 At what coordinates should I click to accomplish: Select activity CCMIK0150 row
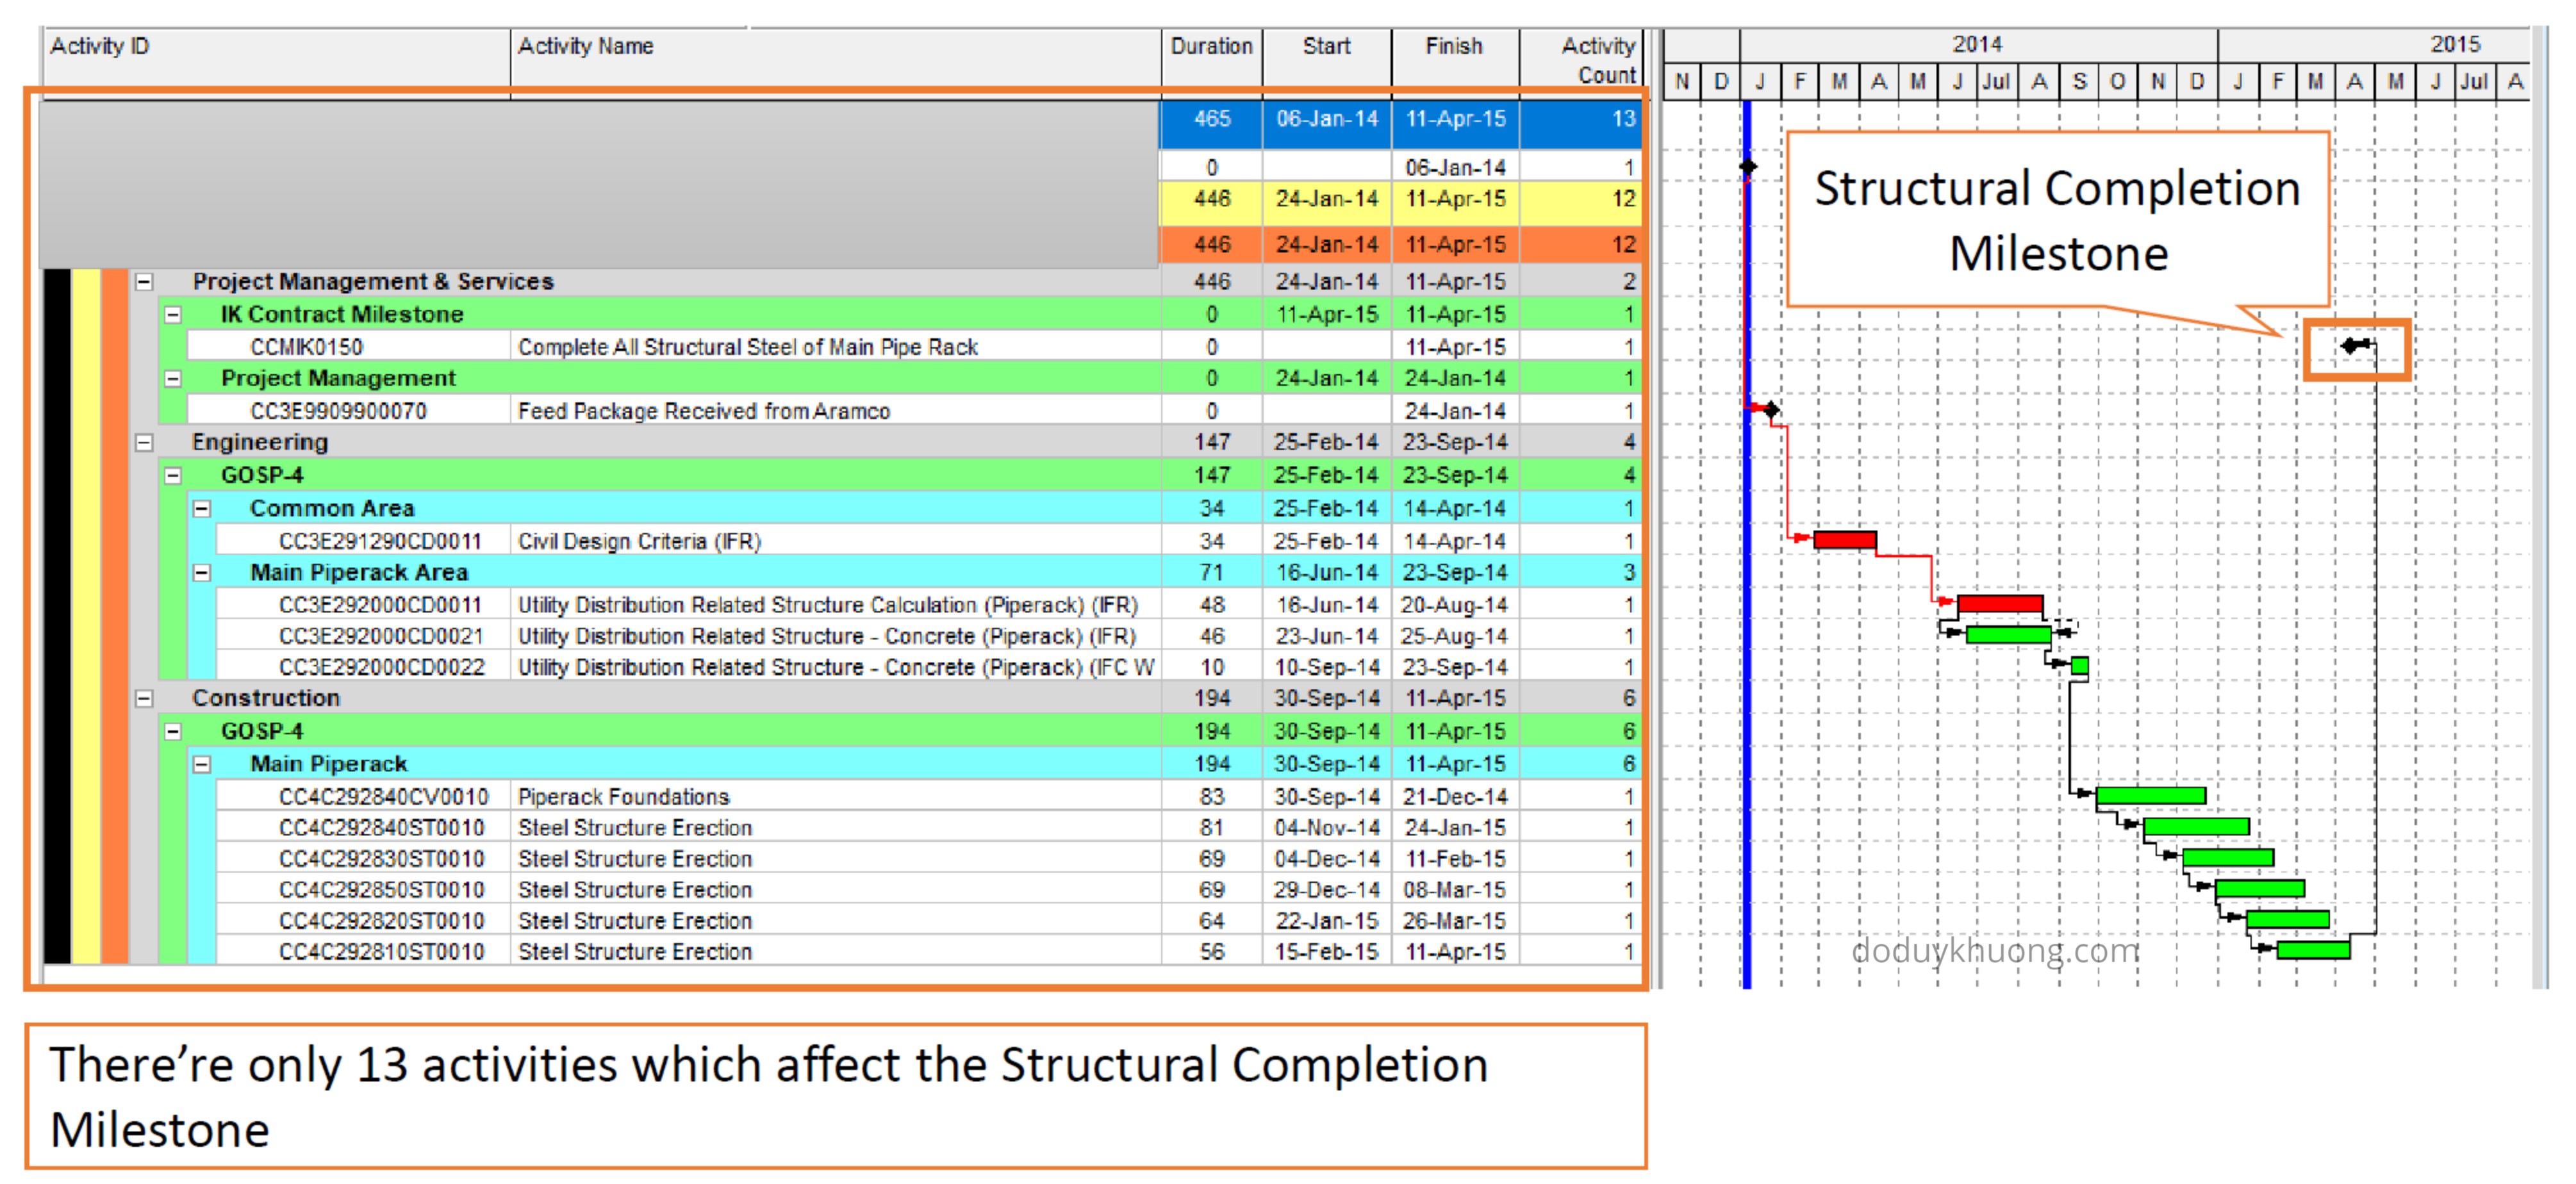pyautogui.click(x=306, y=347)
